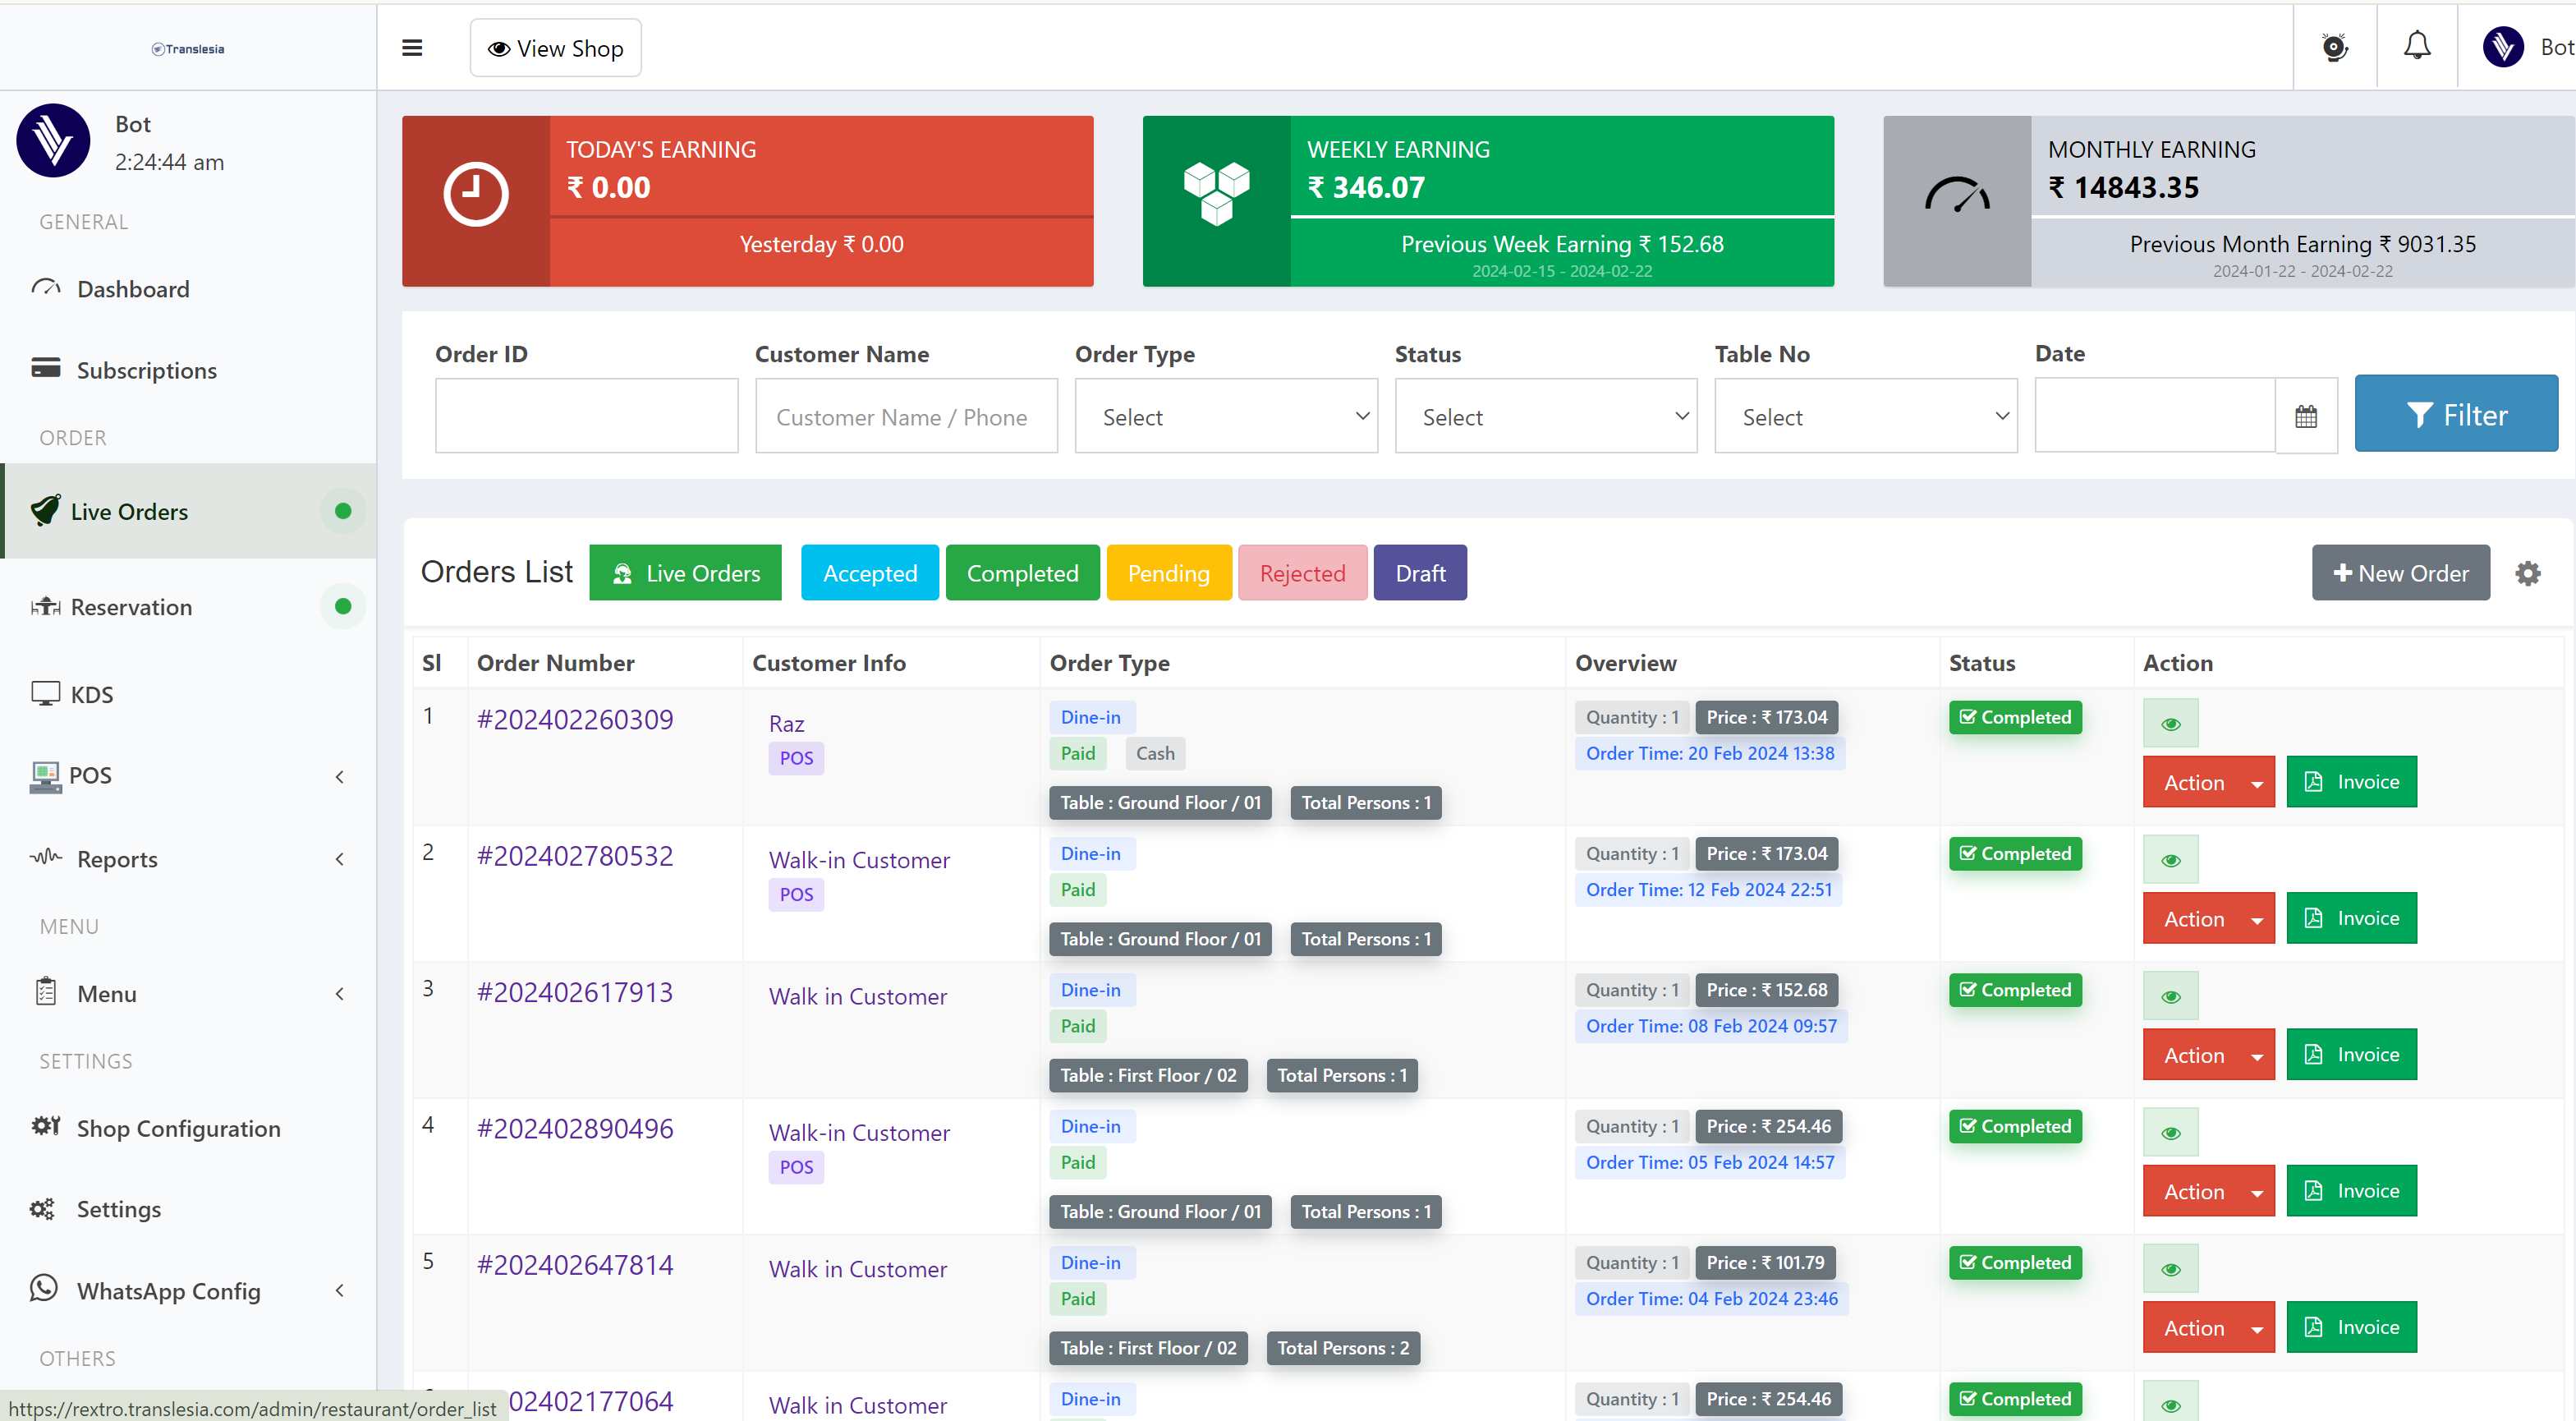Image resolution: width=2576 pixels, height=1421 pixels.
Task: View details of order #202402260309 via eye icon
Action: (x=2170, y=724)
